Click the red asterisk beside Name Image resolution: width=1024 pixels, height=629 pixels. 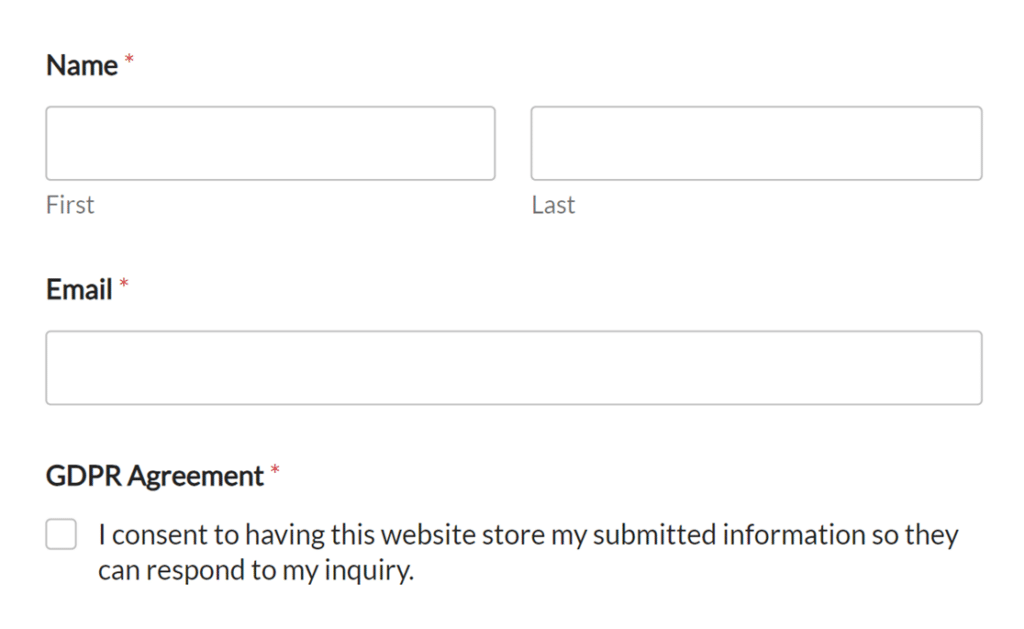129,63
